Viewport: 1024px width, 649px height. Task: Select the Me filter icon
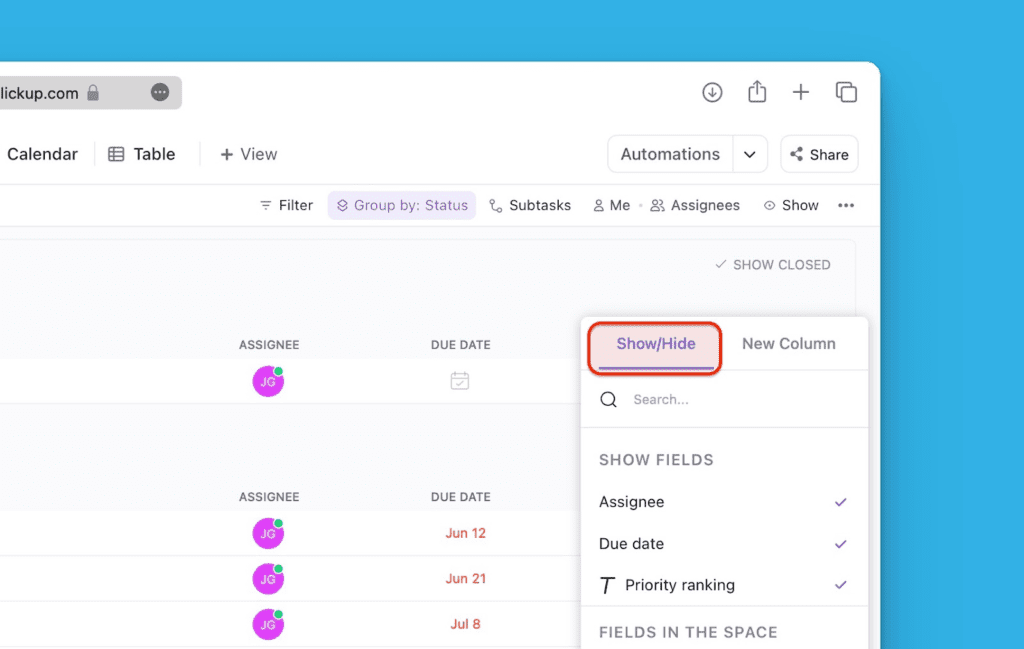click(x=598, y=205)
